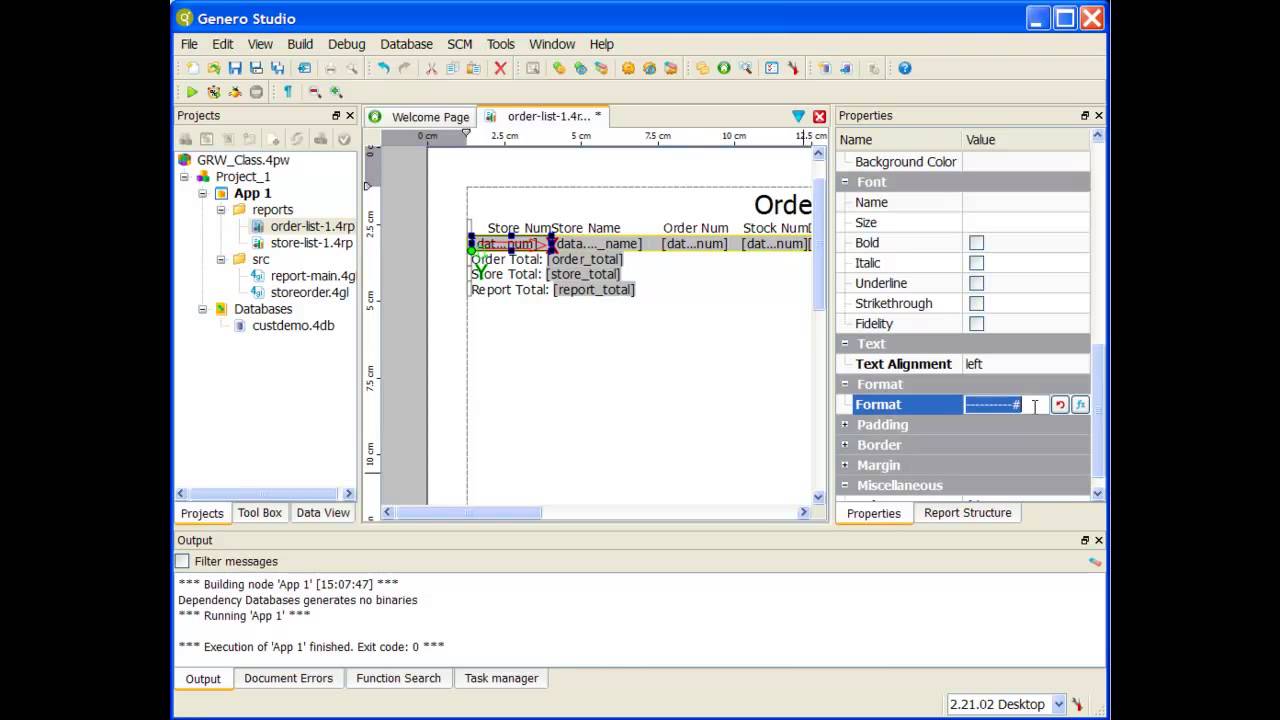
Task: Open the Document Errors tab
Action: click(288, 678)
